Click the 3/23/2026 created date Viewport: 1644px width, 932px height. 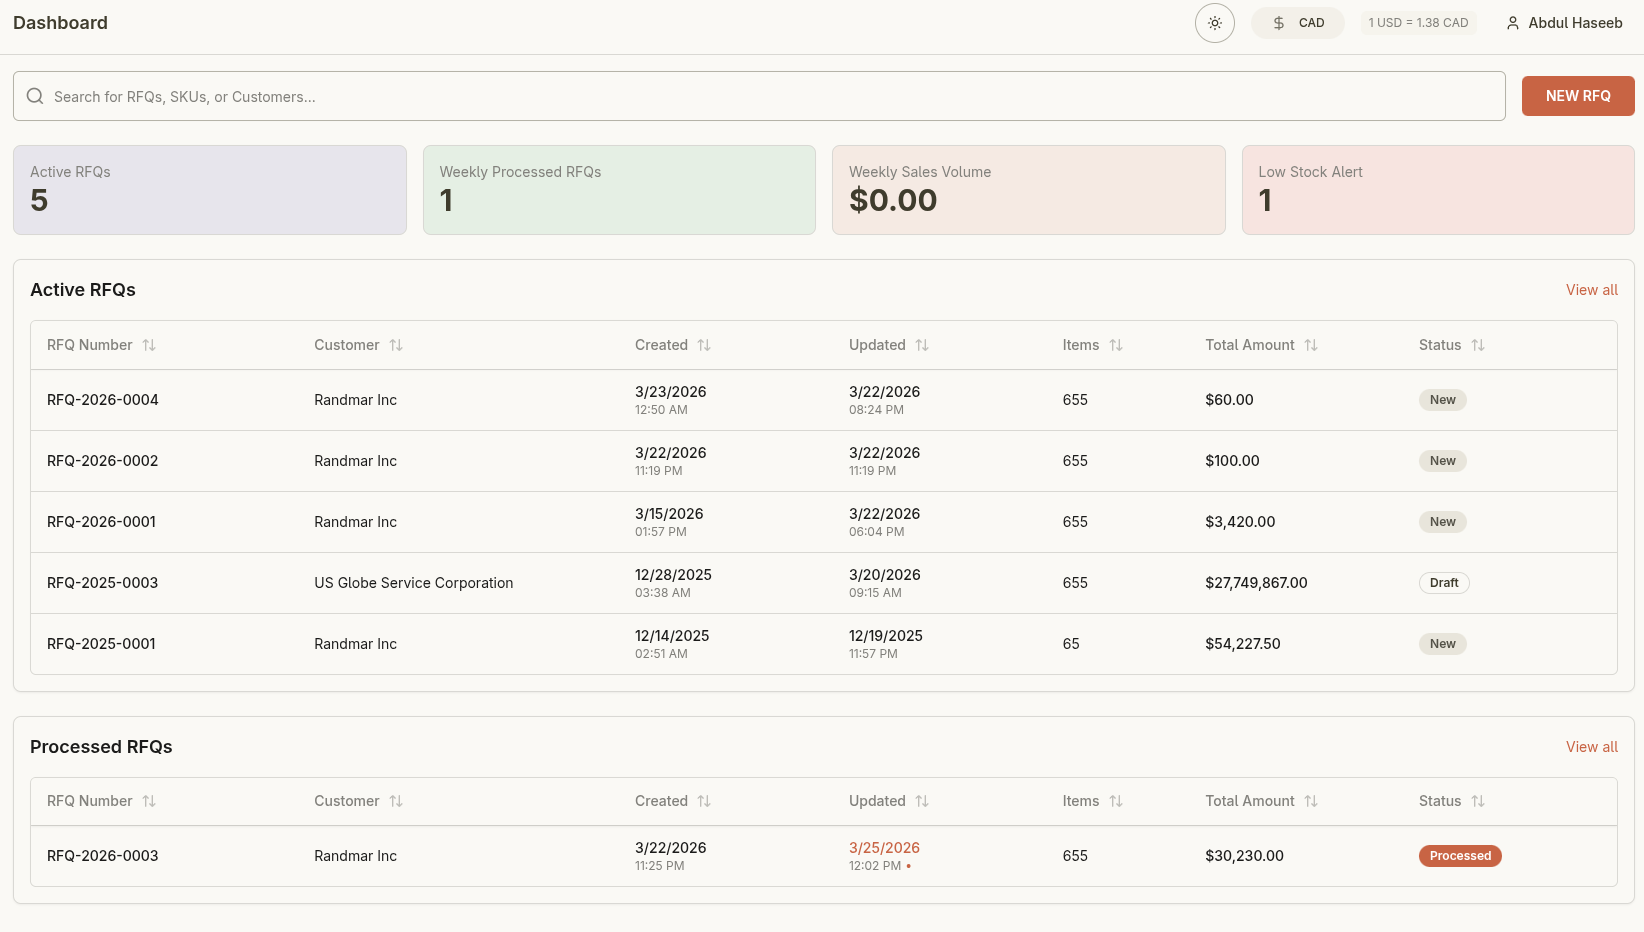(671, 392)
